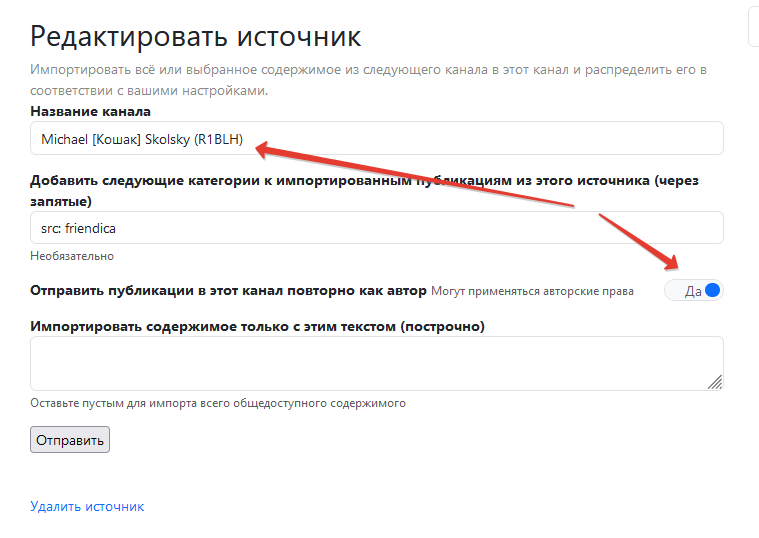Toggle the republish as author switch
This screenshot has width=759, height=538.
click(693, 290)
